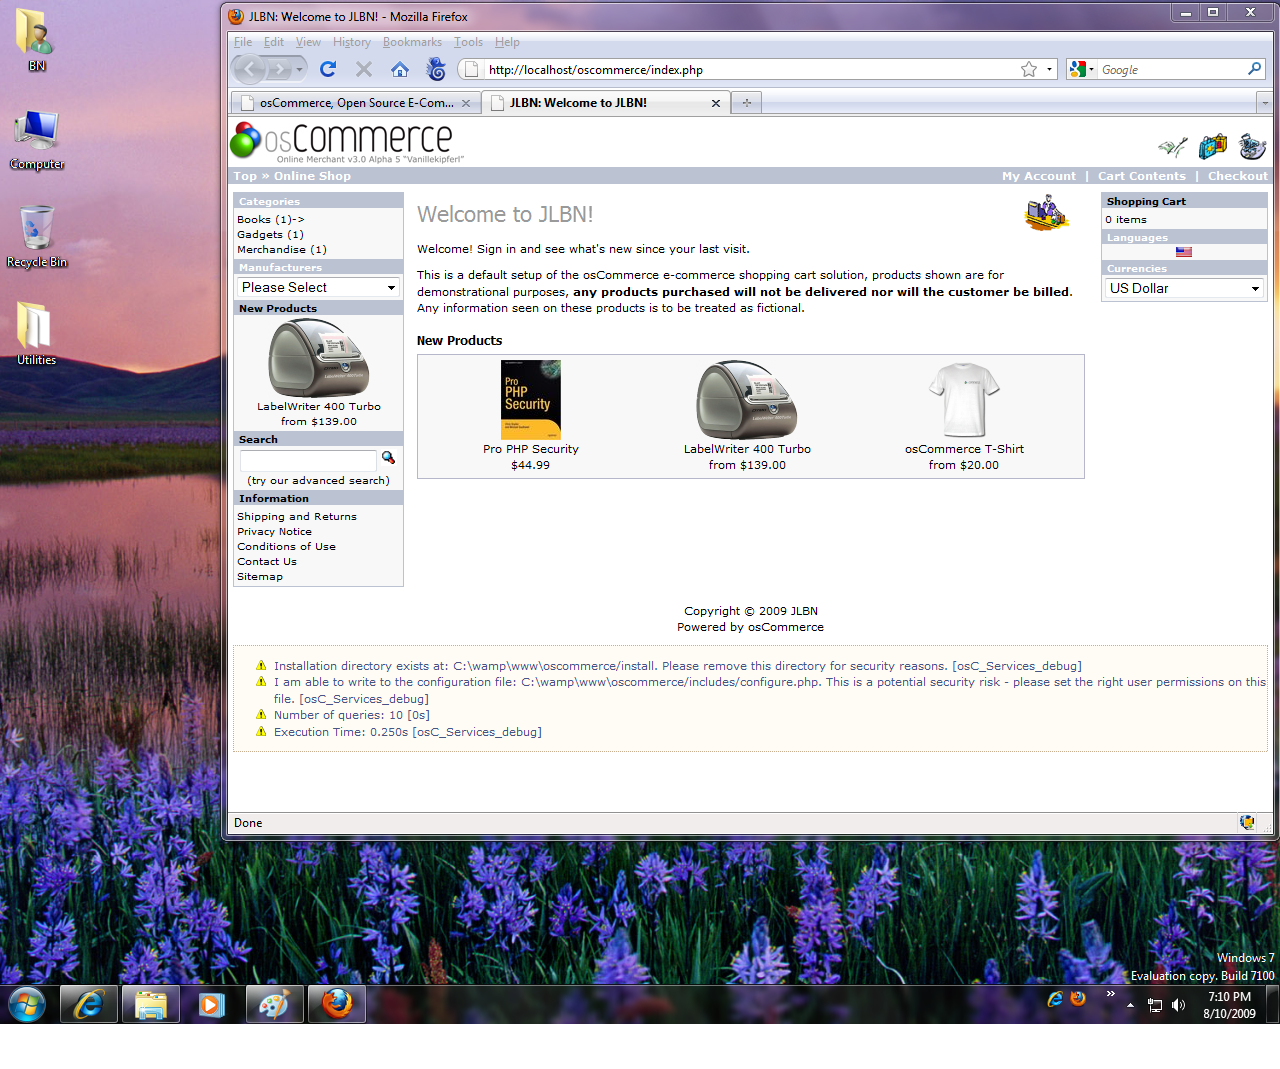Click the sidebar product search input field
Screen dimensions: 1280x1069
coord(308,459)
